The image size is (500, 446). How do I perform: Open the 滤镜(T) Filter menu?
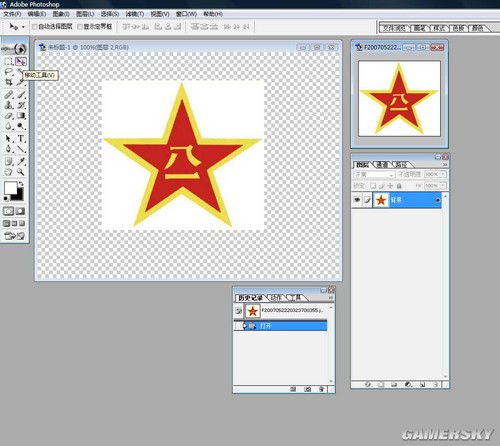(x=135, y=14)
